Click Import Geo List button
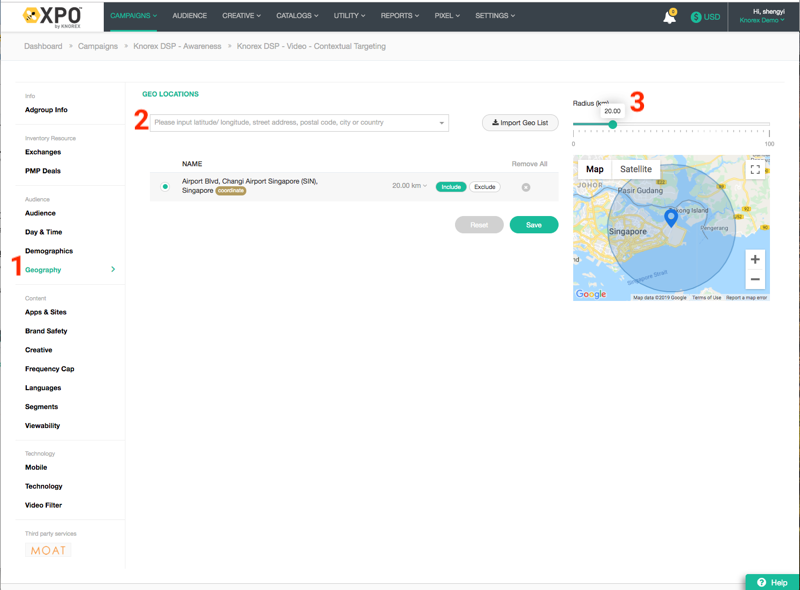 (520, 123)
